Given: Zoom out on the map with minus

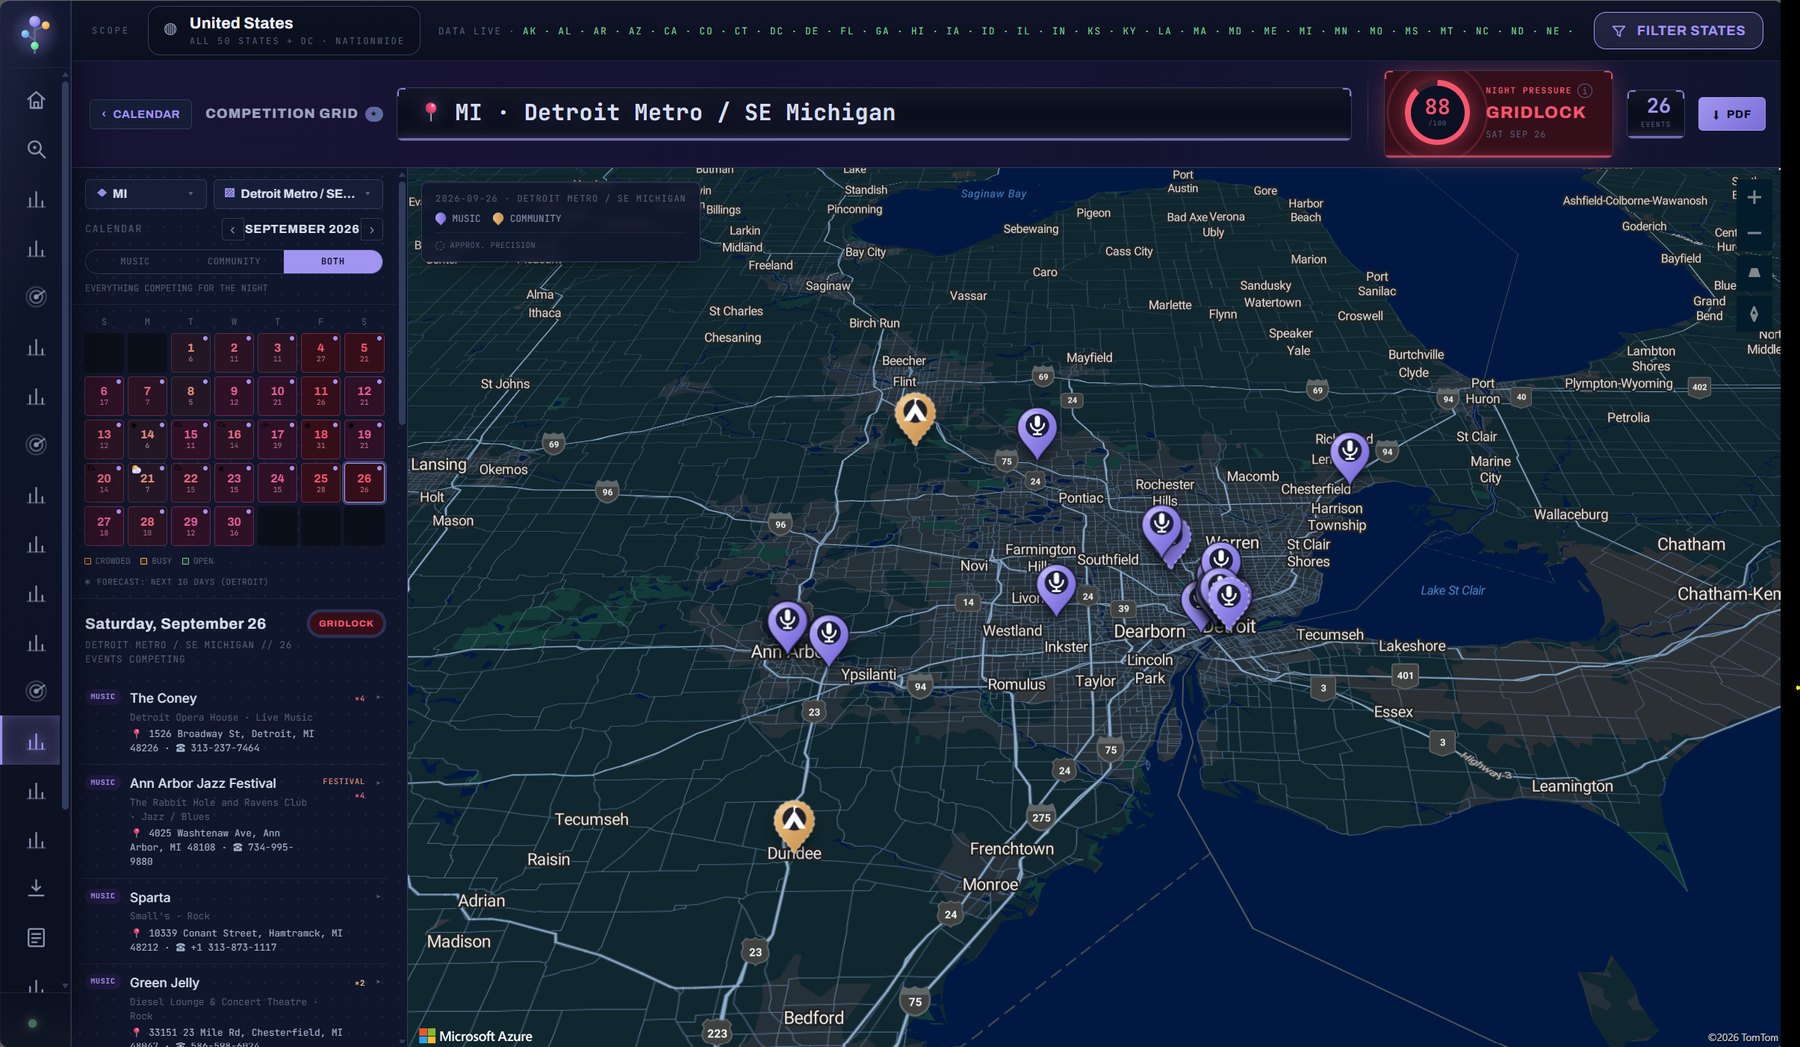Looking at the screenshot, I should coord(1754,234).
